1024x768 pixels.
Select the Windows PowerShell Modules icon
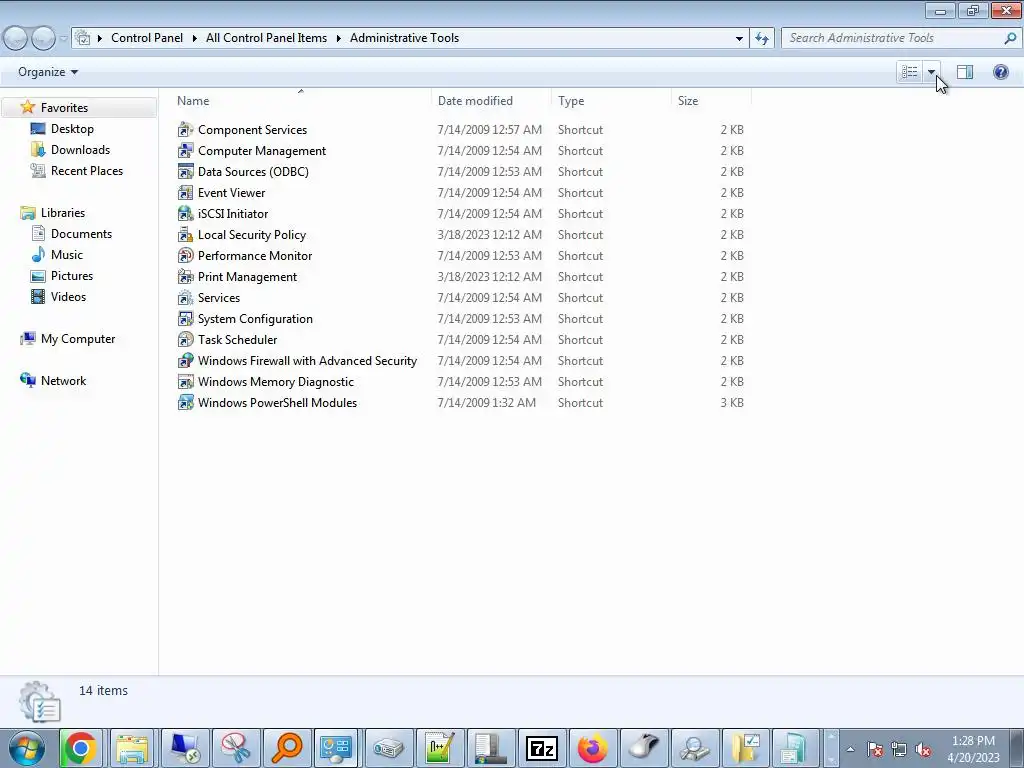click(185, 402)
